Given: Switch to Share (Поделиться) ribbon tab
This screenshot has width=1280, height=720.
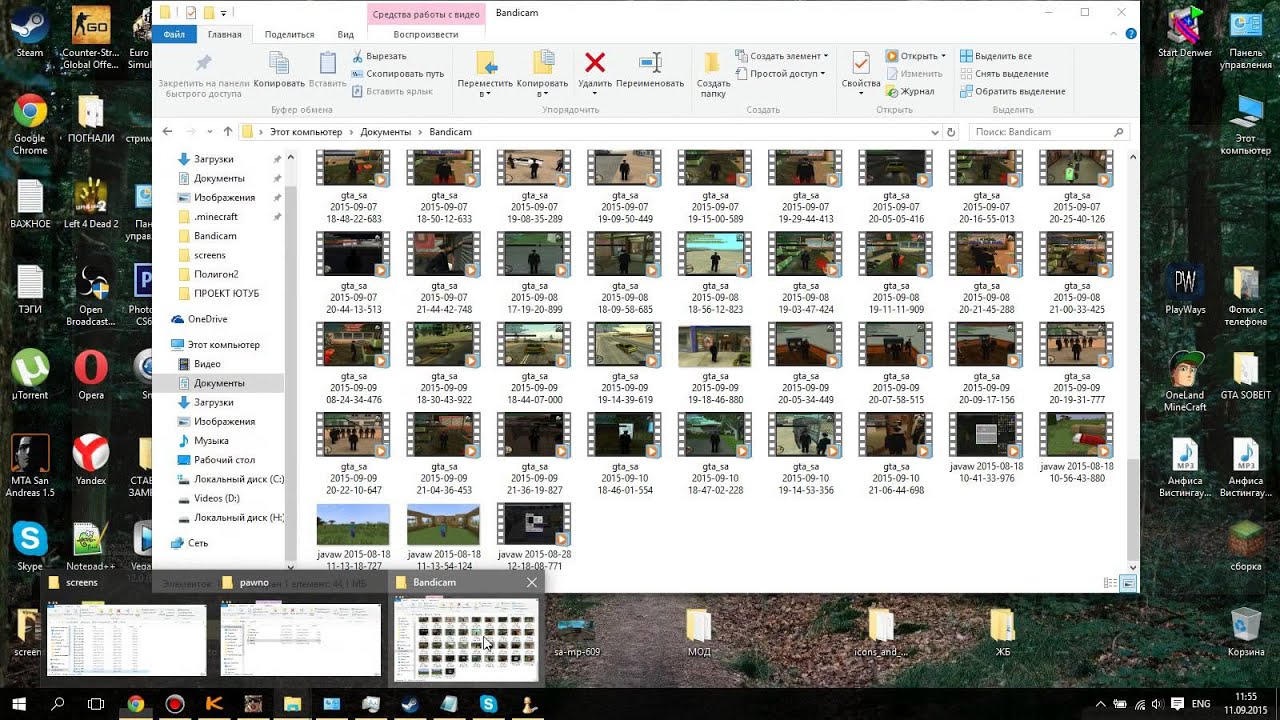Looking at the screenshot, I should click(289, 34).
